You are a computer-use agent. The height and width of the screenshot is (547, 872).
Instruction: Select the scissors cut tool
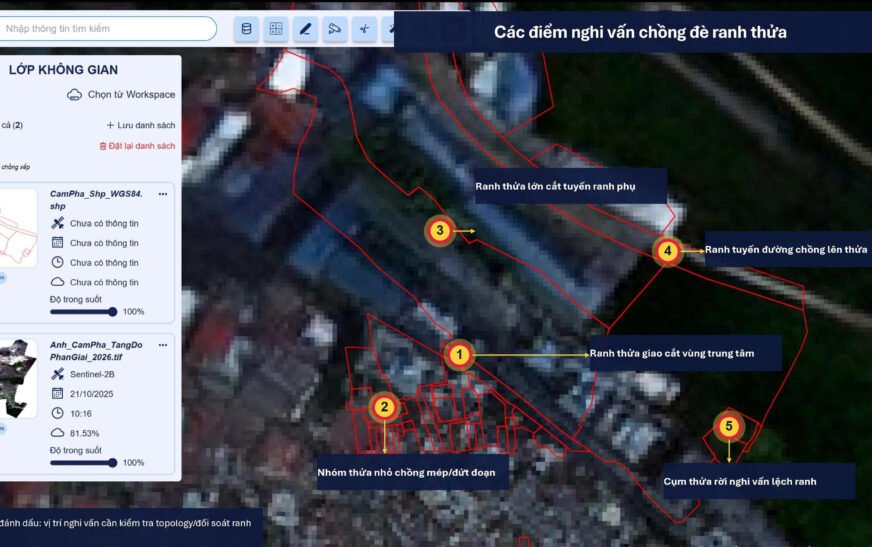point(364,29)
